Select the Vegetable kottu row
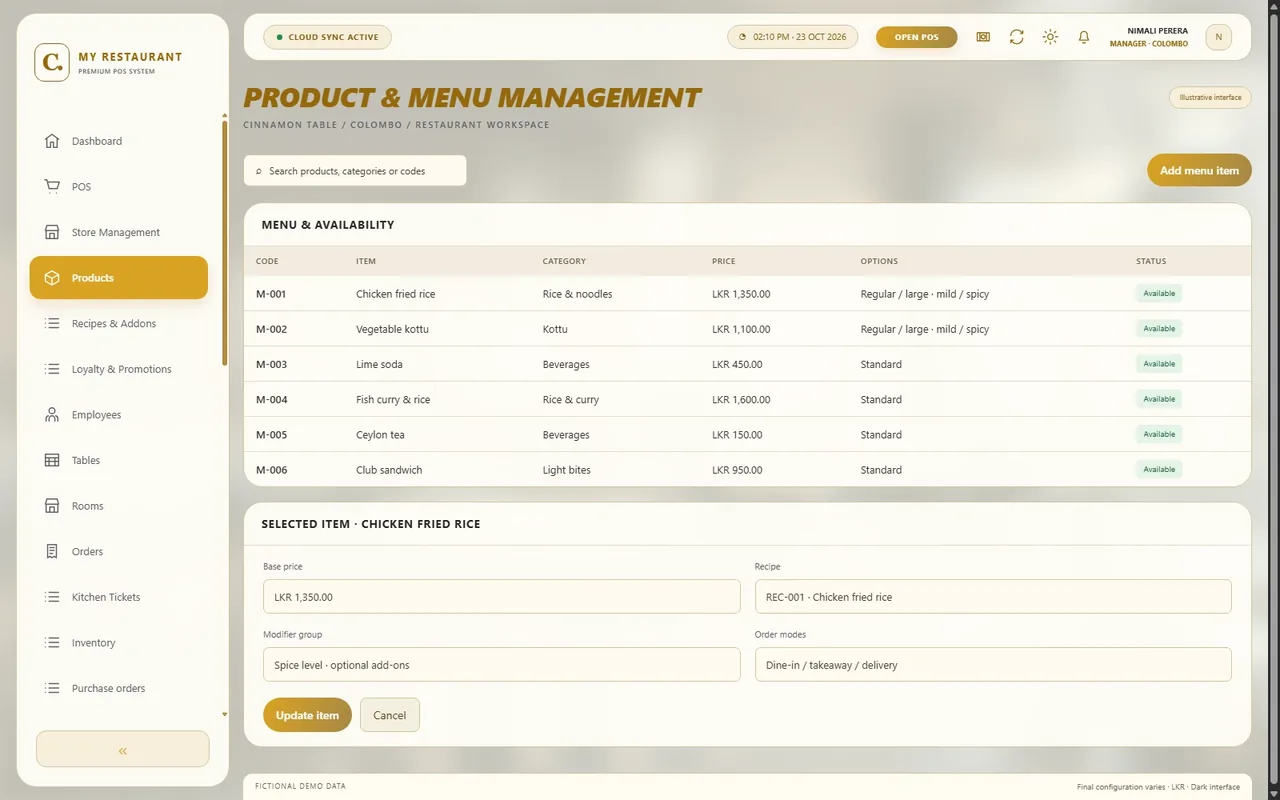Viewport: 1280px width, 800px height. 747,329
